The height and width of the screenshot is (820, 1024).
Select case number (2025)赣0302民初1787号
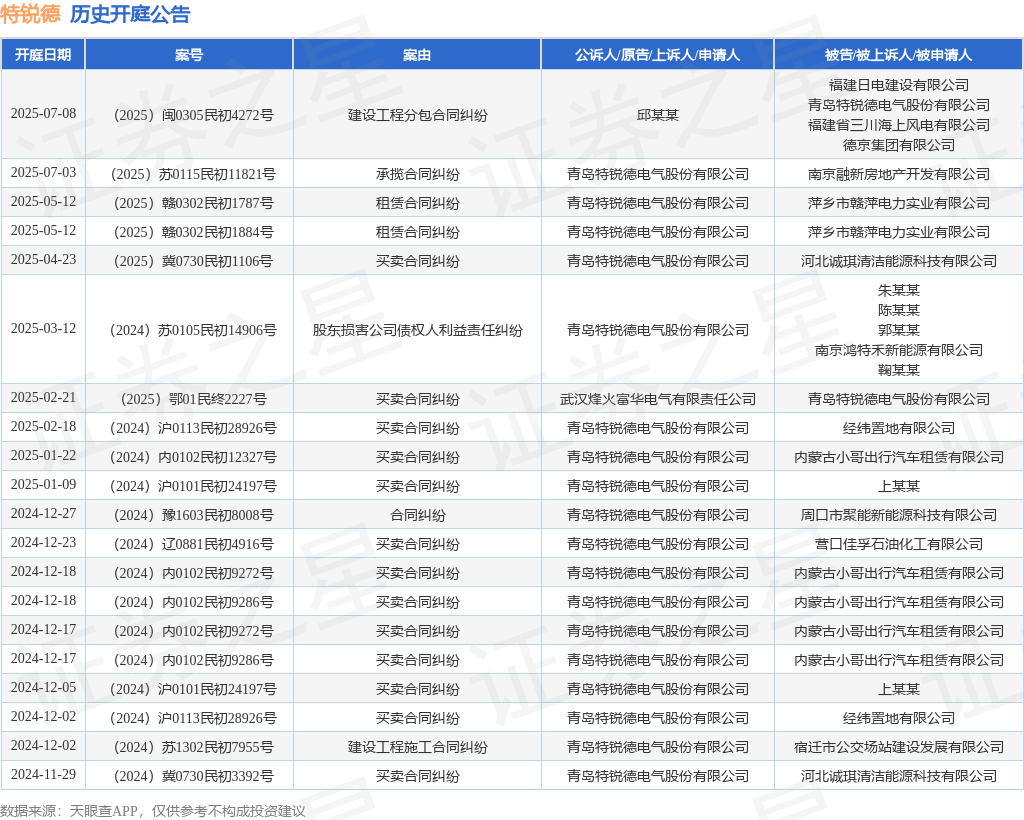coord(193,203)
